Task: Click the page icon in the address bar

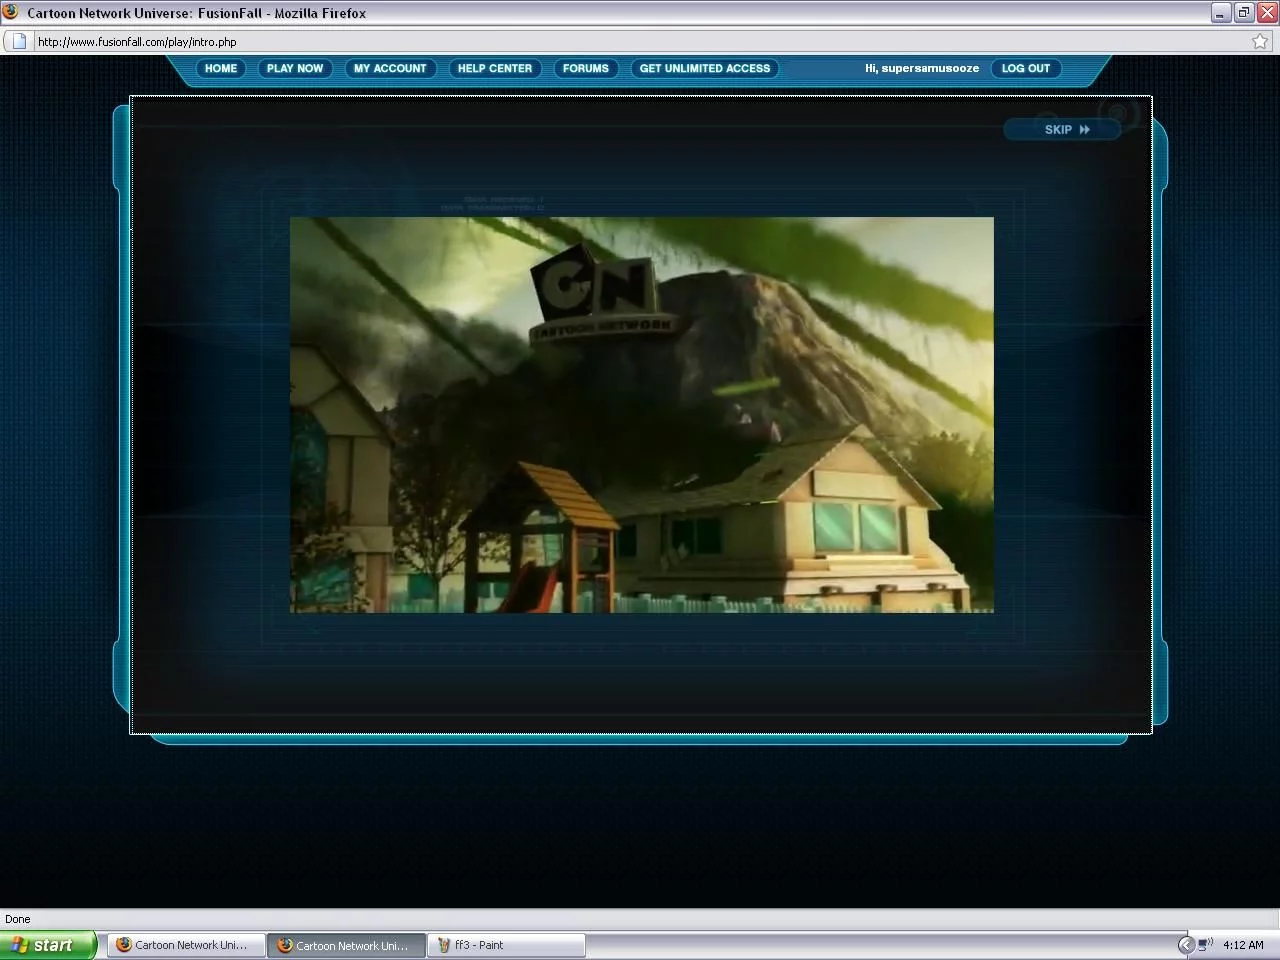Action: [19, 42]
